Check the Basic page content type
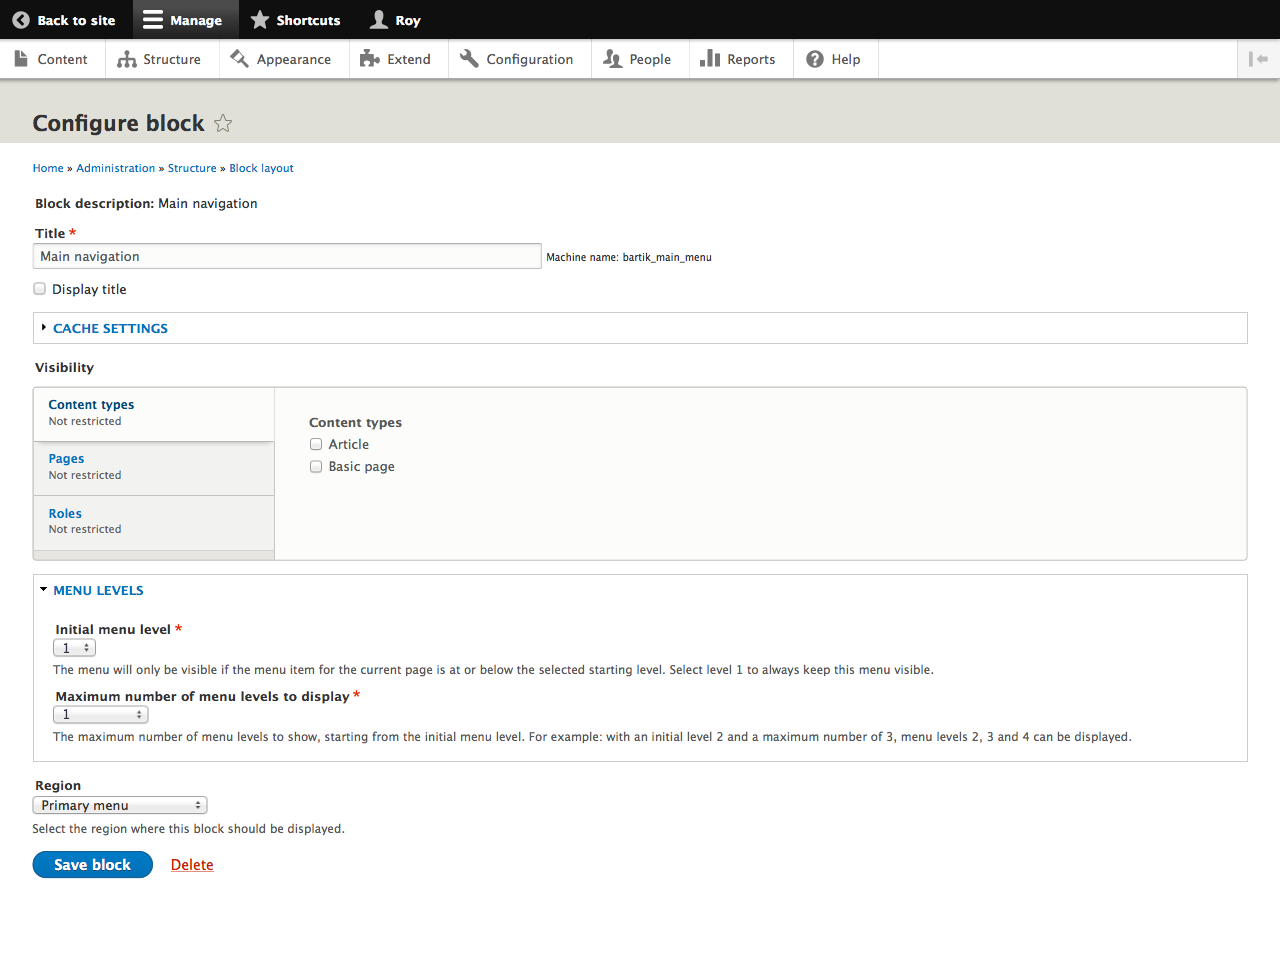1280x971 pixels. pyautogui.click(x=316, y=466)
